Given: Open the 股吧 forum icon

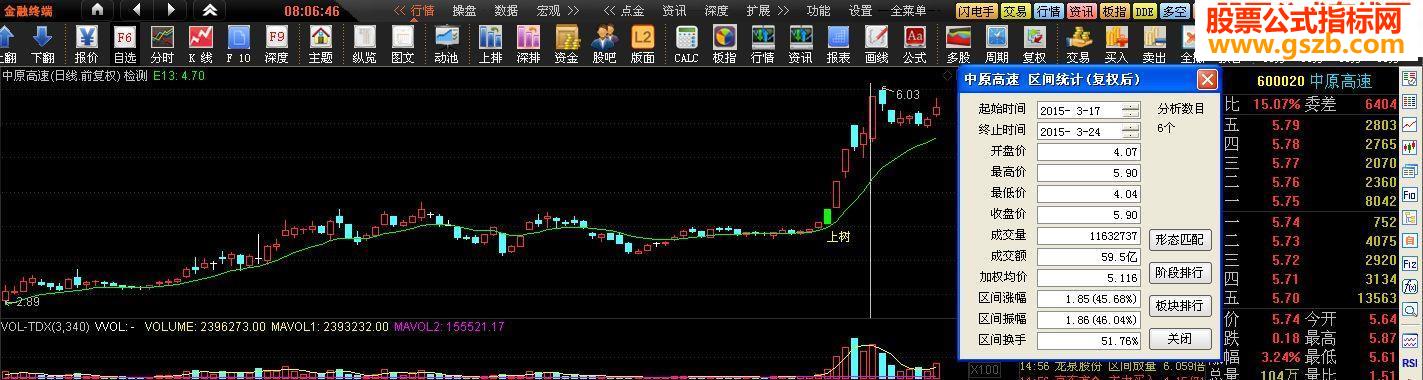Looking at the screenshot, I should pyautogui.click(x=604, y=44).
